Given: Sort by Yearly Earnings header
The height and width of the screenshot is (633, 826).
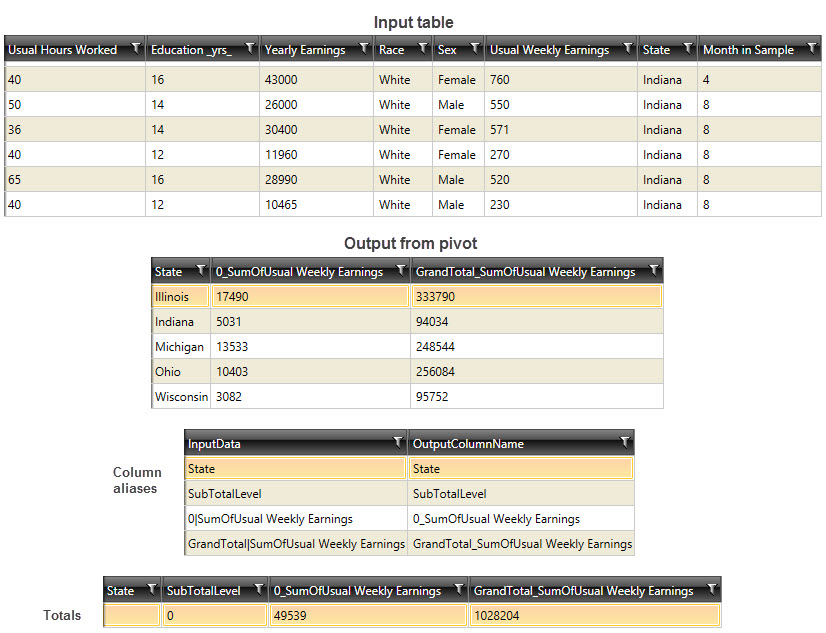Looking at the screenshot, I should [305, 50].
